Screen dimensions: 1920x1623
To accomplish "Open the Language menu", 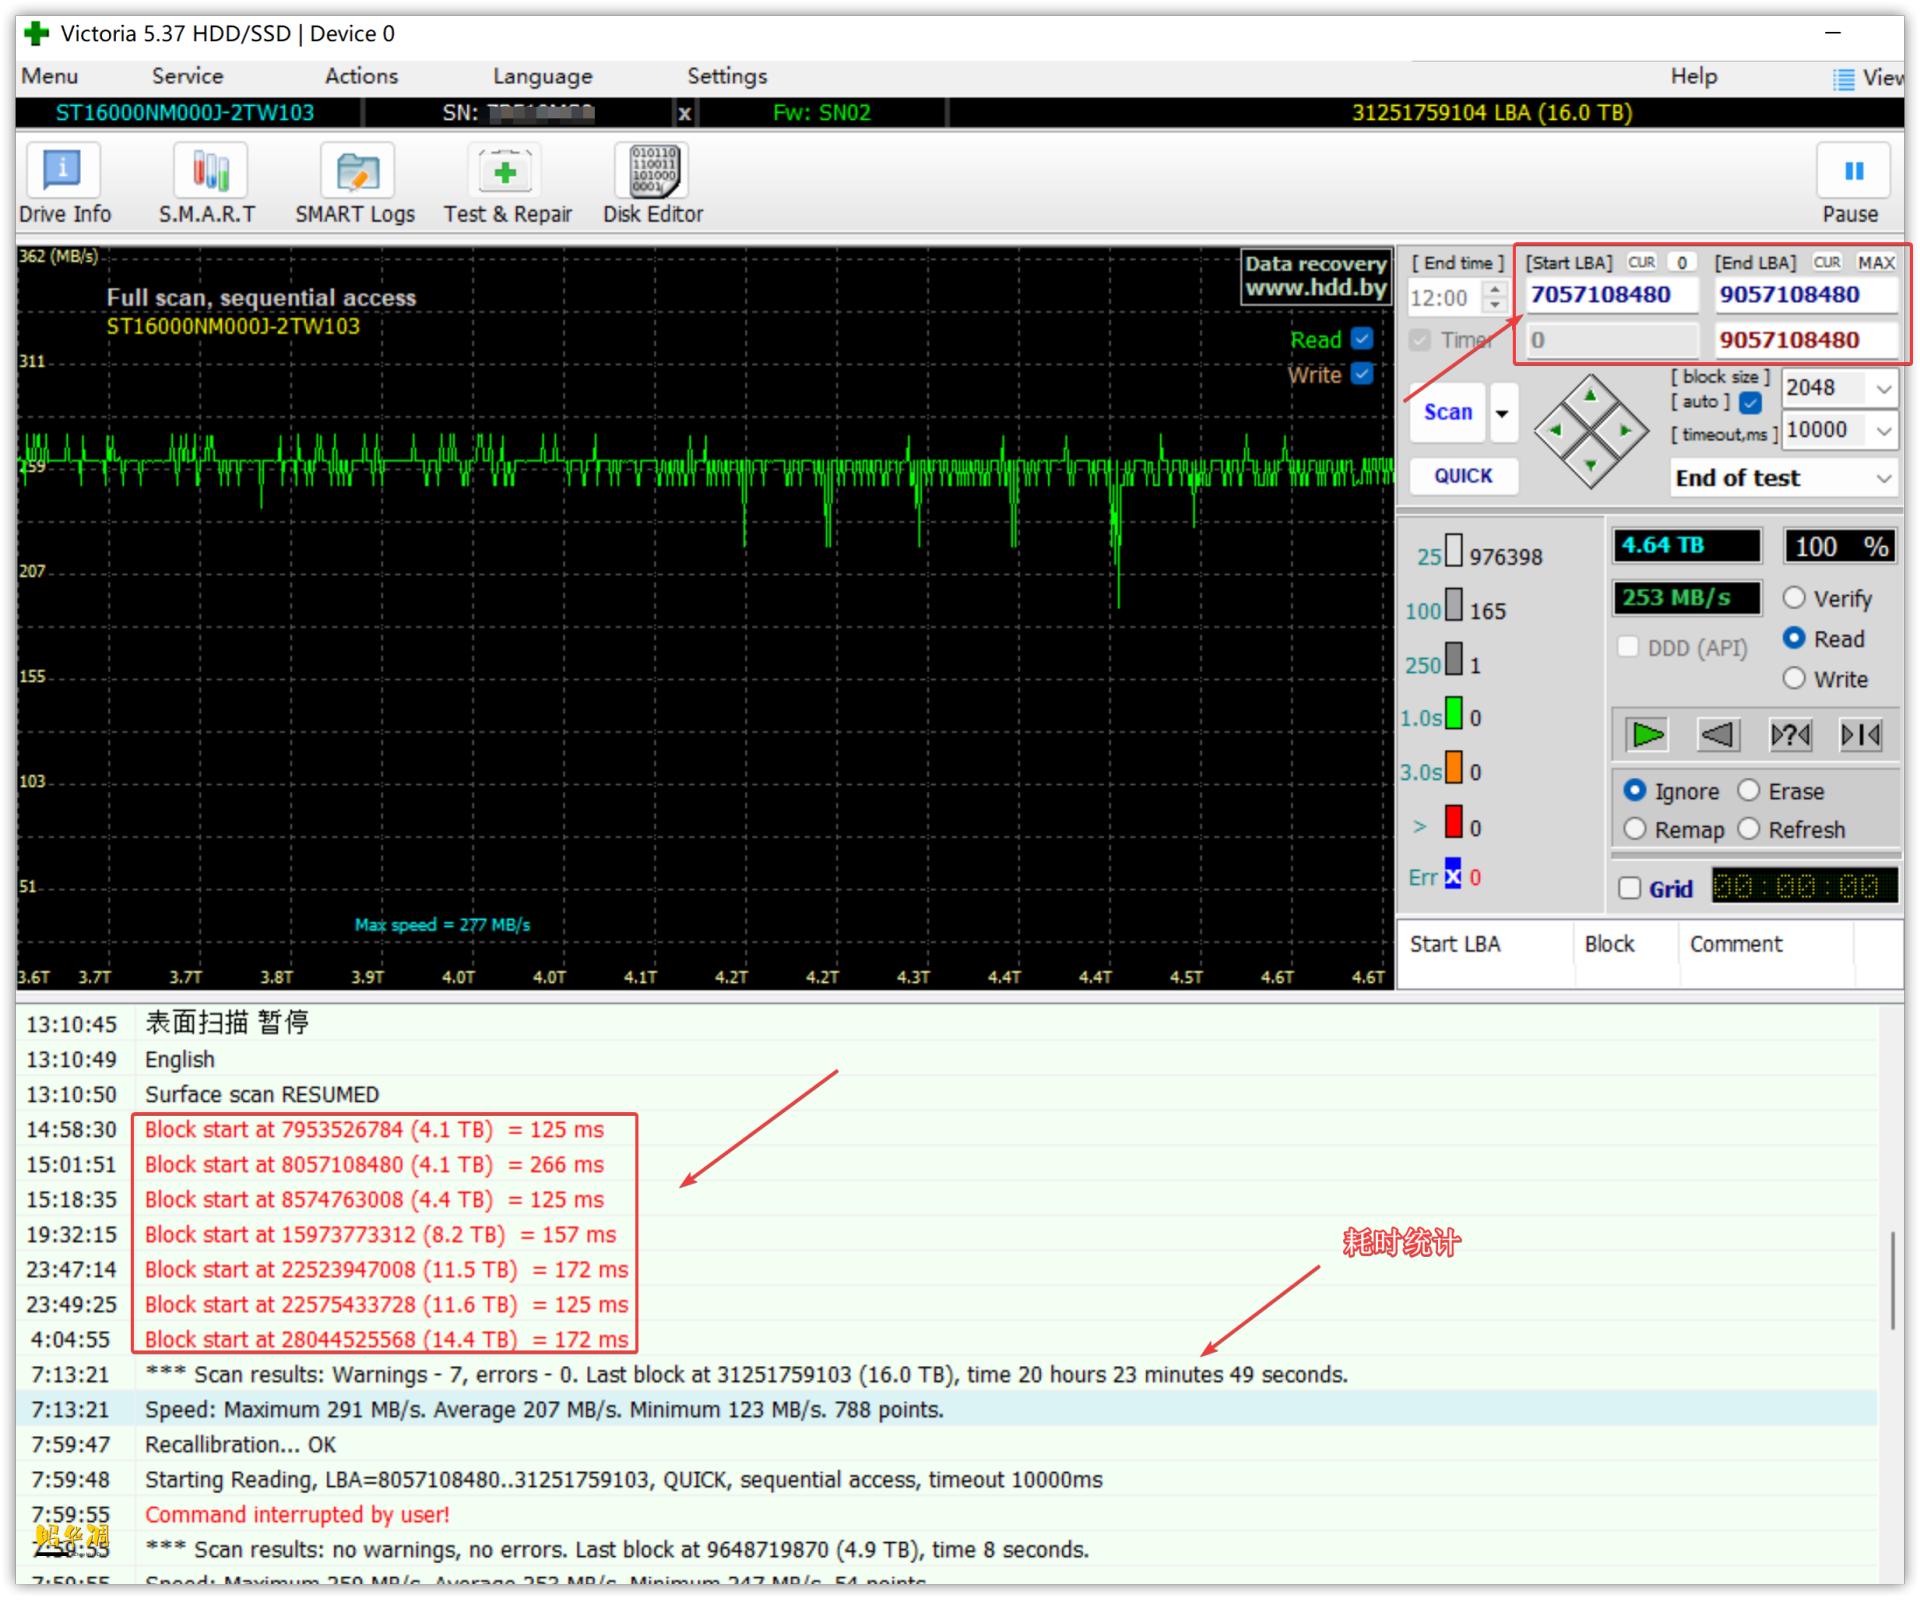I will (x=542, y=76).
